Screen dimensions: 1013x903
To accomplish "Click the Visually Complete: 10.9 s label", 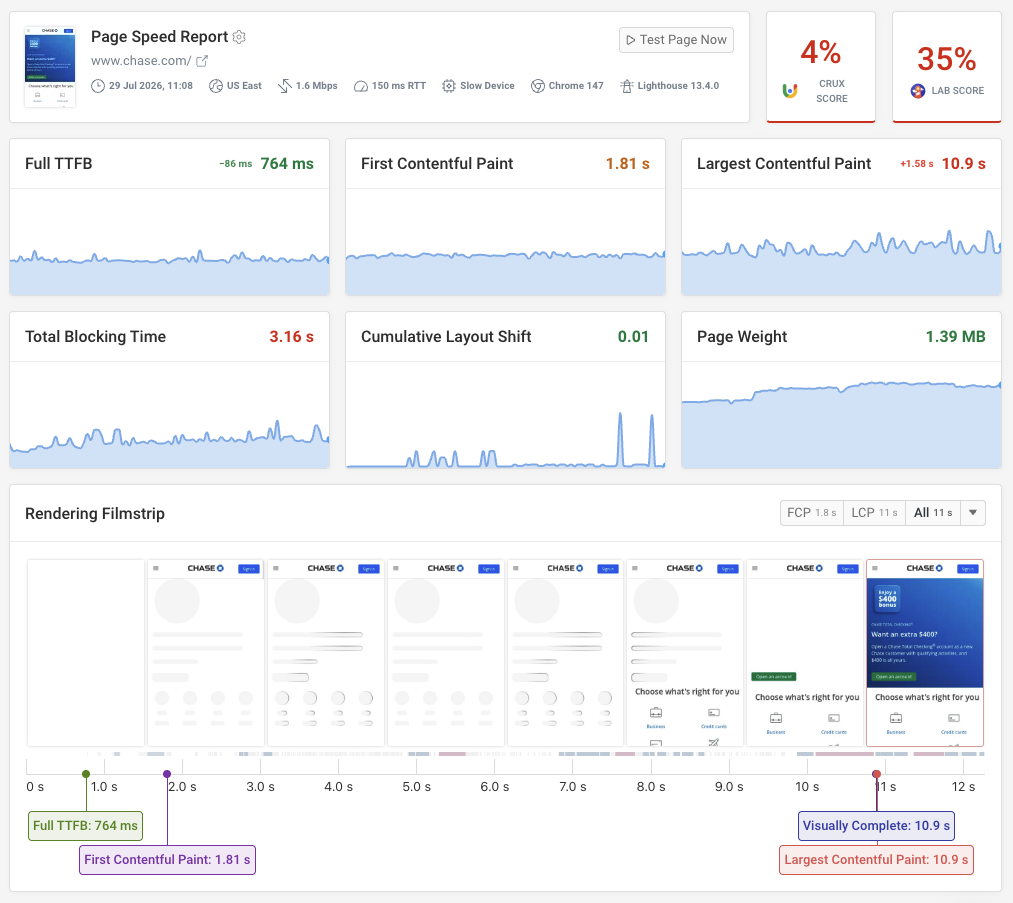I will tap(876, 825).
